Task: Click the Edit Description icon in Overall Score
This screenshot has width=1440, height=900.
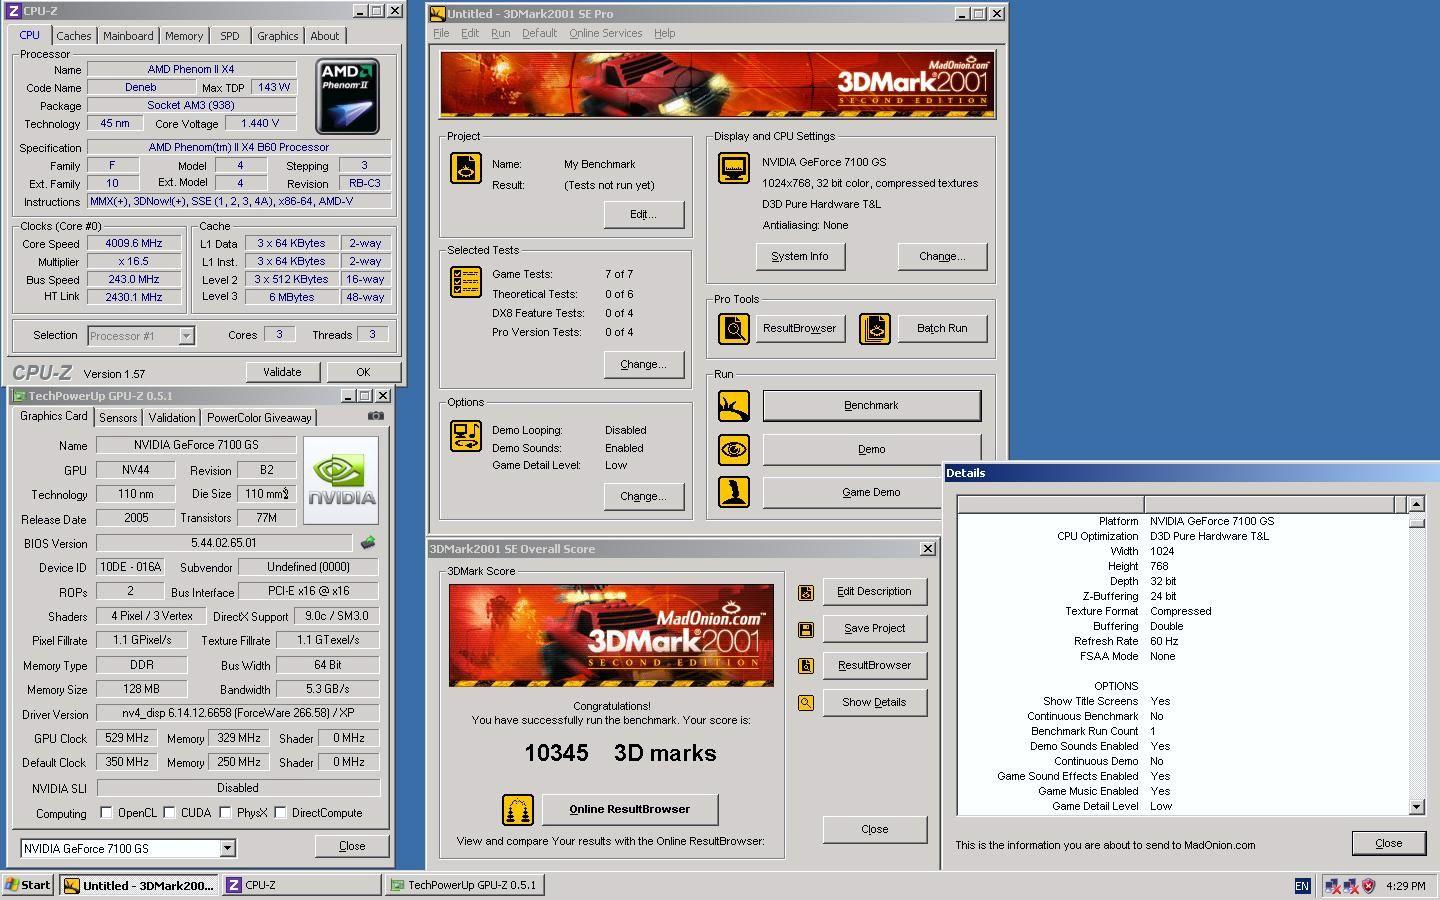Action: pyautogui.click(x=806, y=592)
